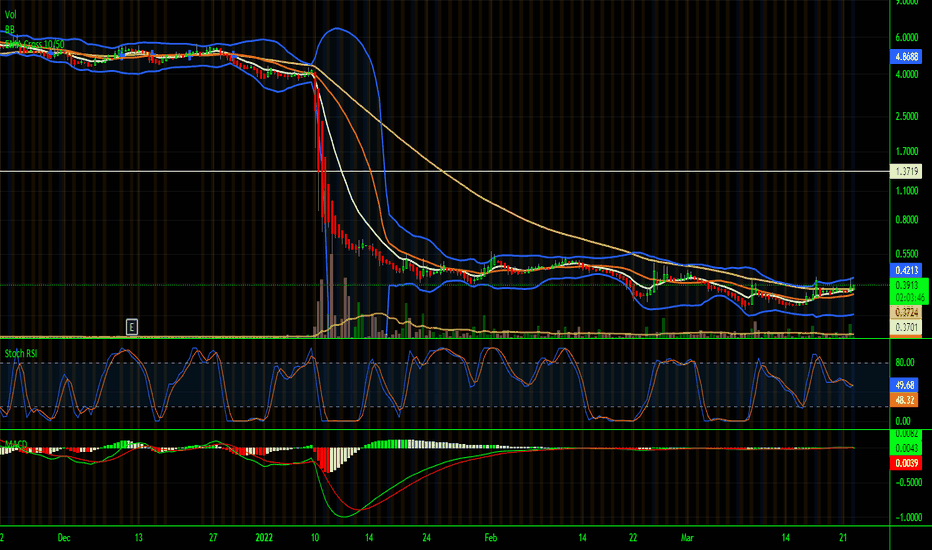The image size is (932, 550).
Task: Click the blue 0.4213 Bollinger value label
Action: [x=906, y=271]
